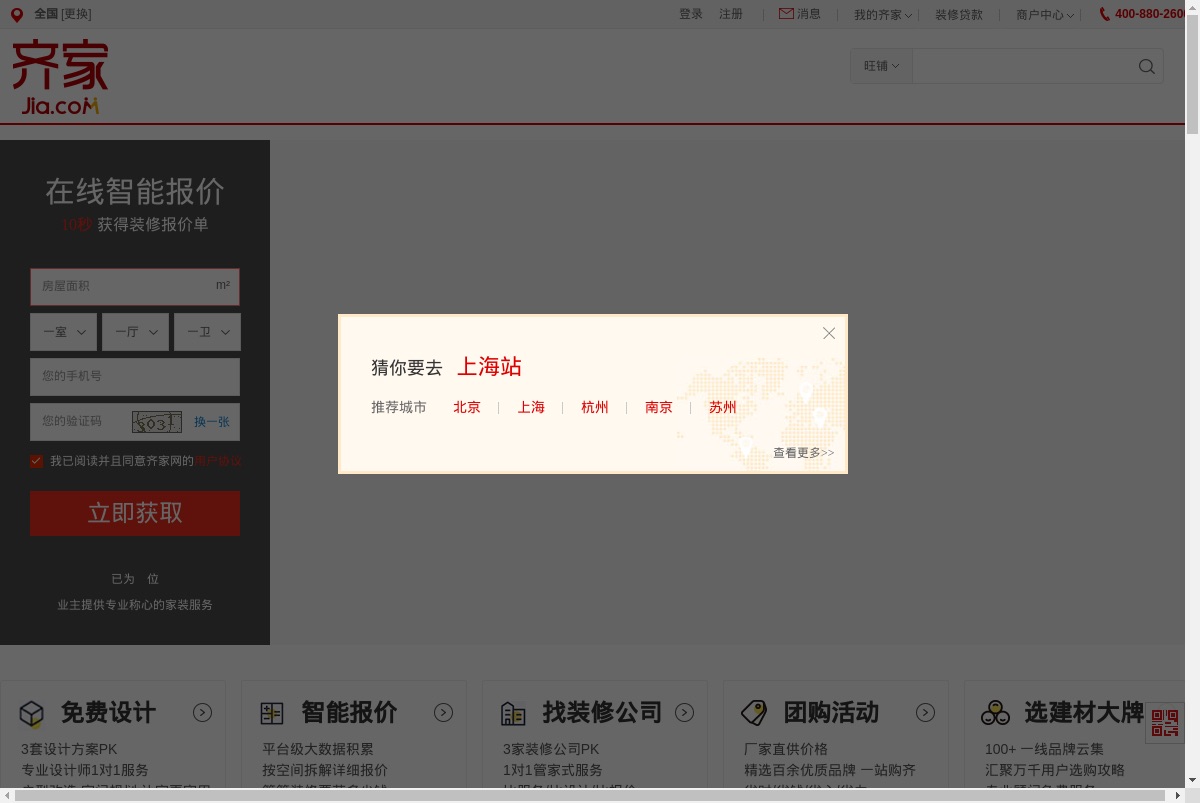Open the 一室 room count dropdown
1200x803 pixels.
pyautogui.click(x=64, y=332)
